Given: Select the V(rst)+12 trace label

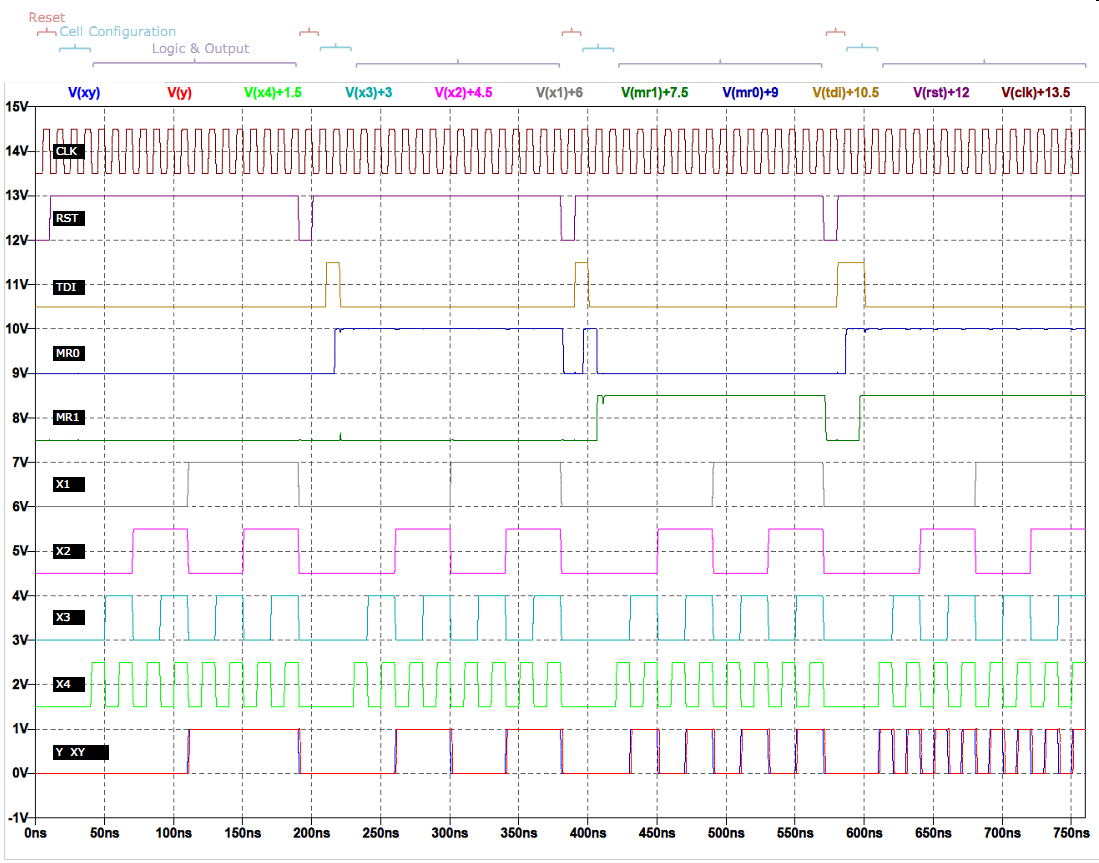Looking at the screenshot, I should 941,92.
